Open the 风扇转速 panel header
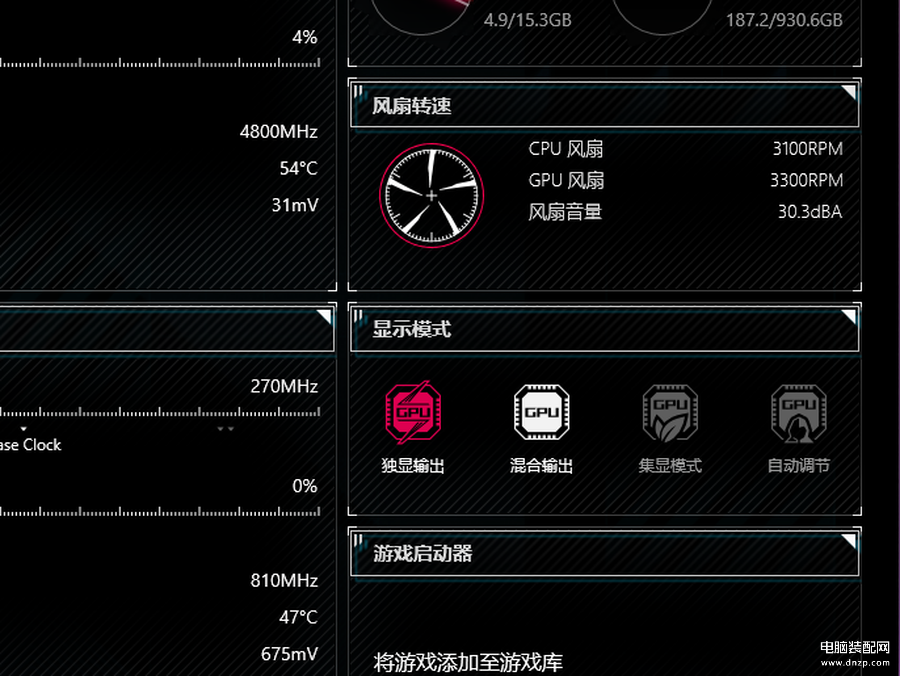 pos(604,106)
